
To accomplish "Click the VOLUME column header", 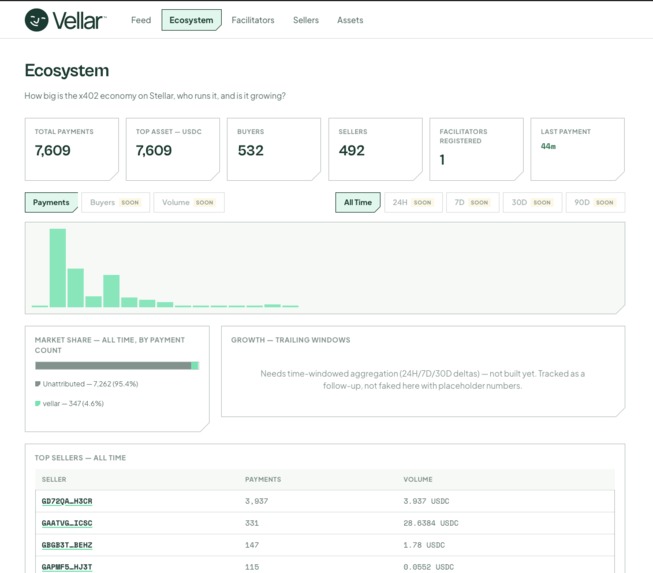I will coord(418,479).
